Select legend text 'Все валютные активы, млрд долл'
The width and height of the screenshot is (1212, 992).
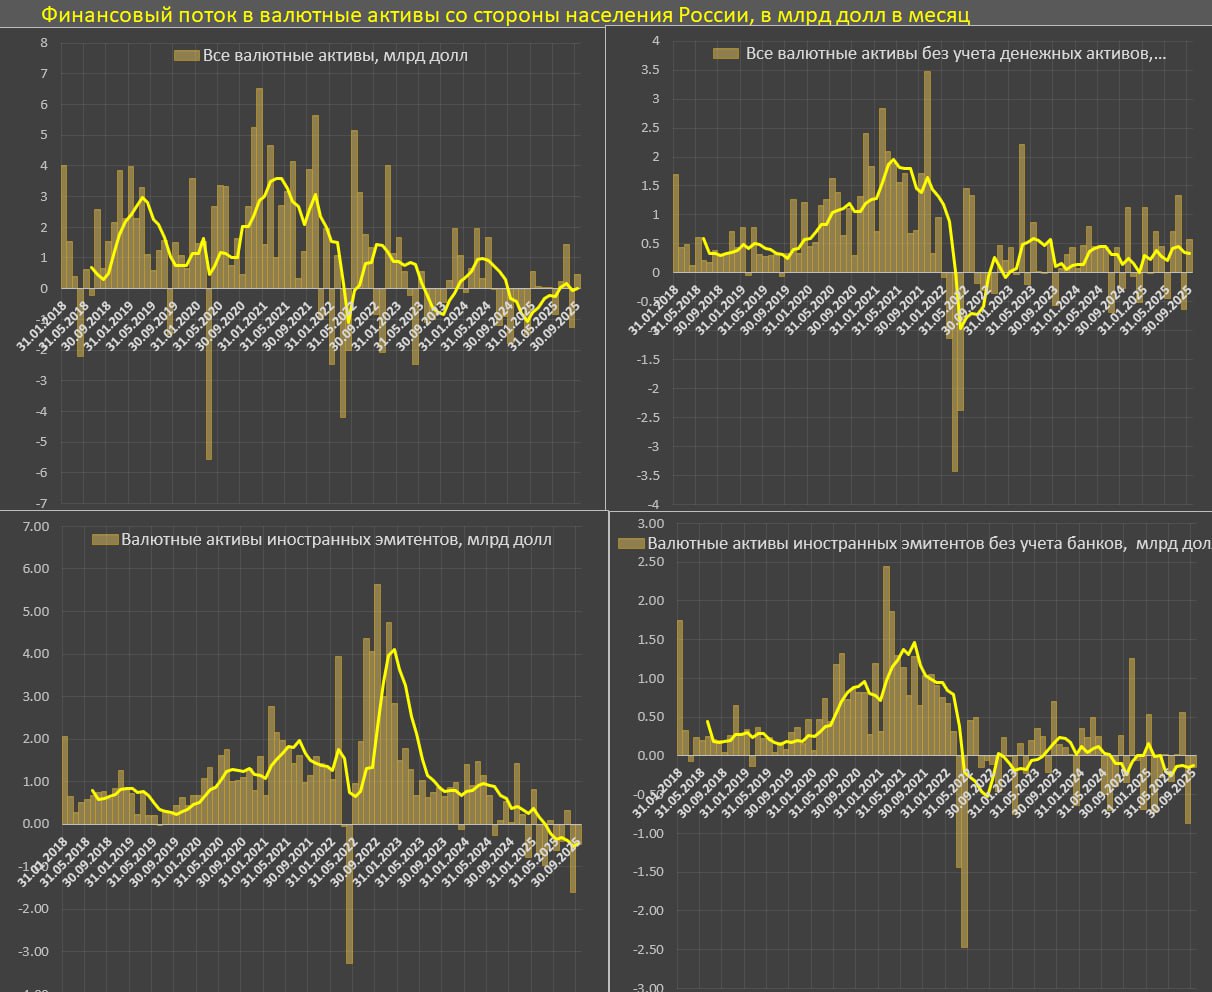335,56
